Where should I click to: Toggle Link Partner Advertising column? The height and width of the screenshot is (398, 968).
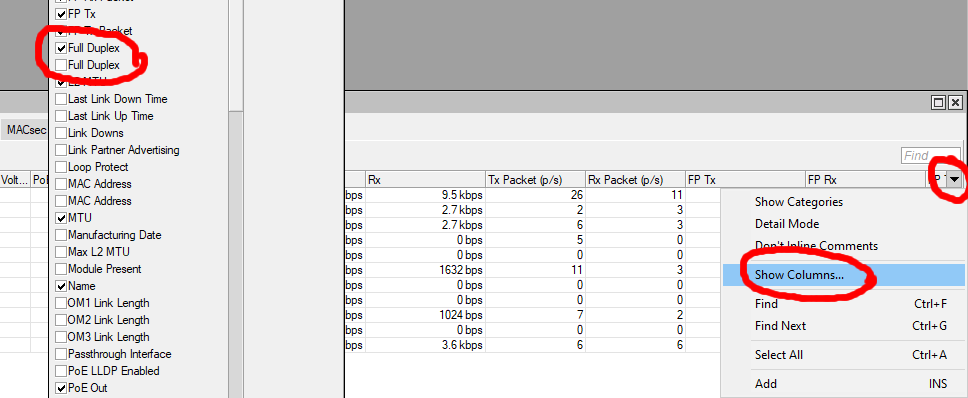point(60,150)
